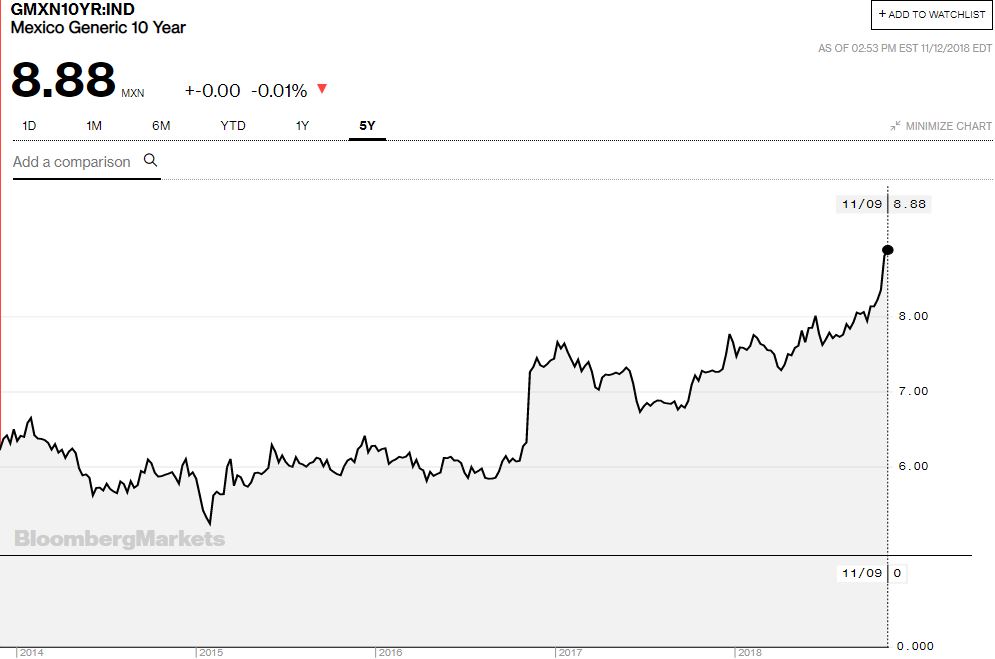Click the 2015 marker on time axis
The width and height of the screenshot is (995, 659).
tap(211, 653)
